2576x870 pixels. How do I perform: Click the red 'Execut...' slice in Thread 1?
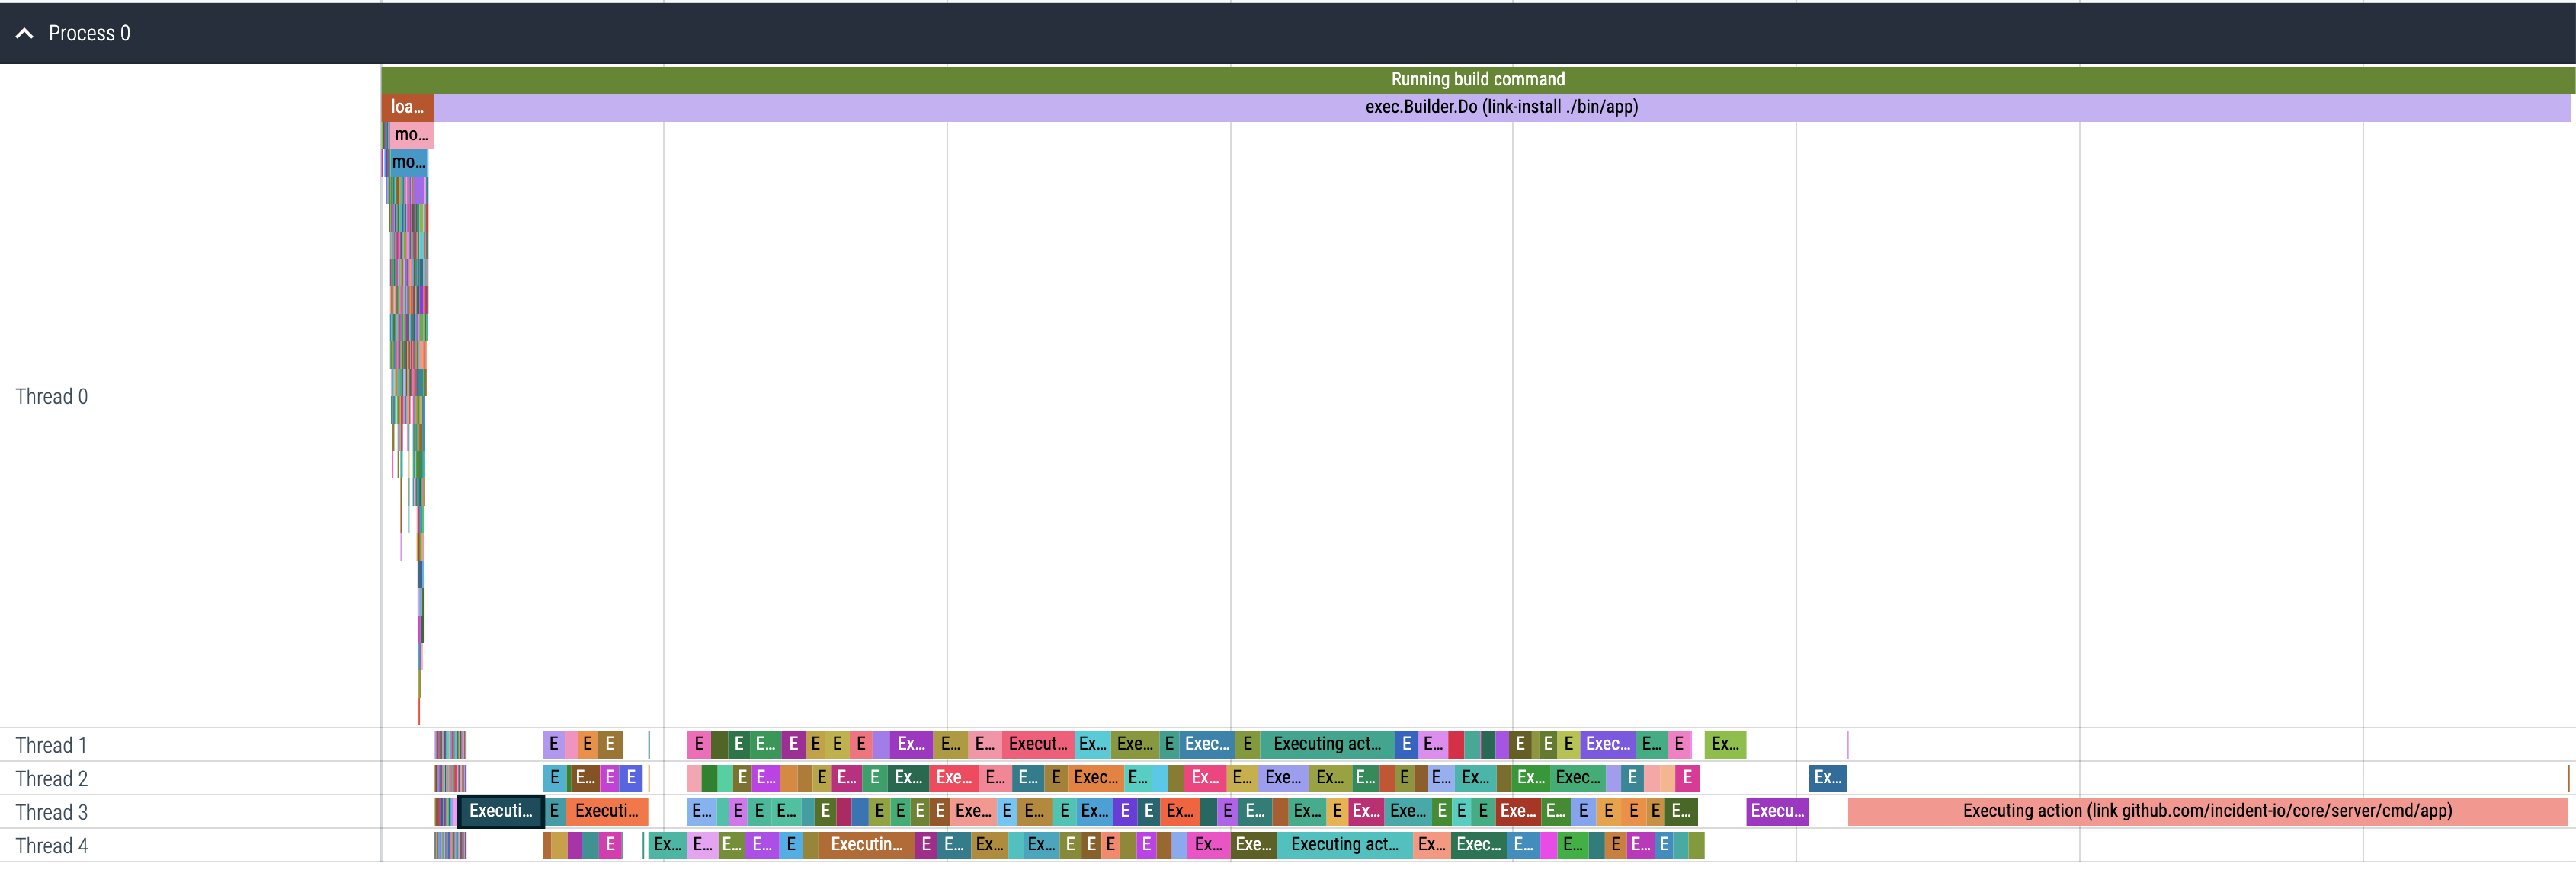(x=1038, y=744)
